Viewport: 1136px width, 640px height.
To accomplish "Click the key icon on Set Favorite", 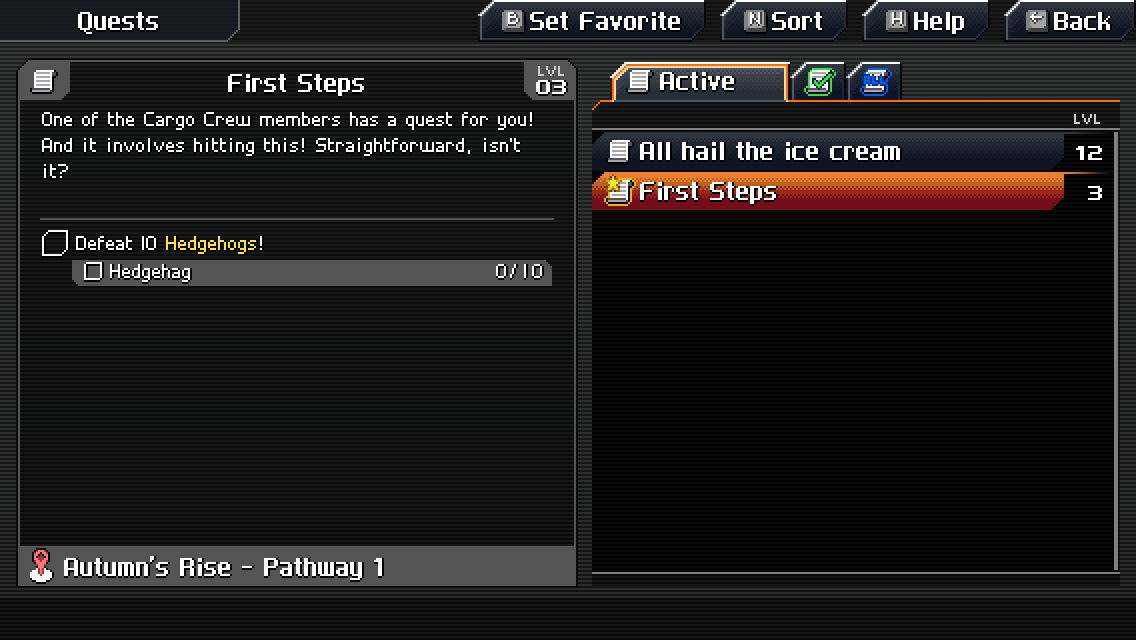I will click(x=512, y=21).
